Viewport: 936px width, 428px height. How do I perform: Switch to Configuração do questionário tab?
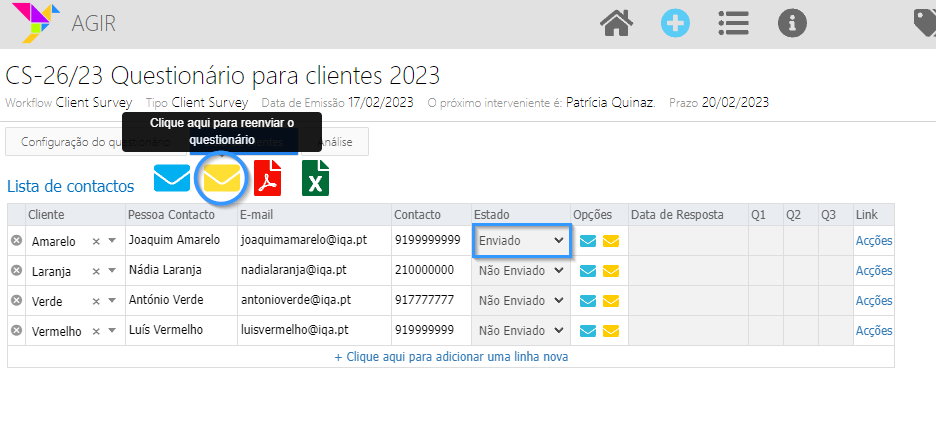coord(96,142)
